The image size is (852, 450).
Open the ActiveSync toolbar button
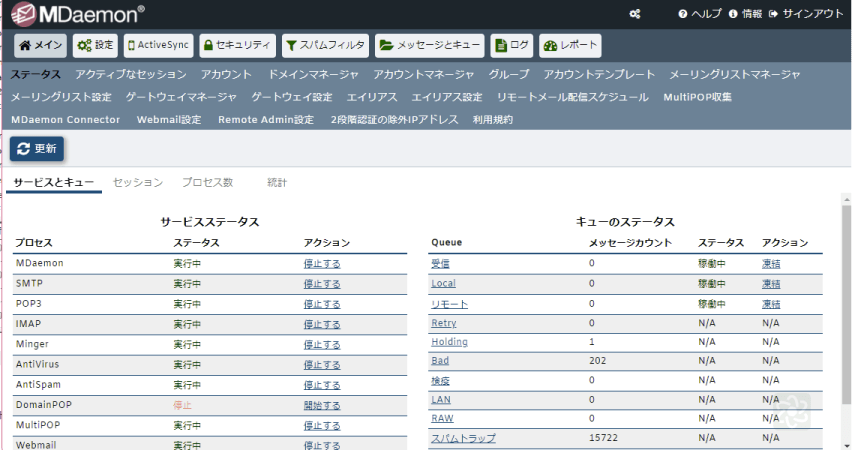tap(158, 45)
